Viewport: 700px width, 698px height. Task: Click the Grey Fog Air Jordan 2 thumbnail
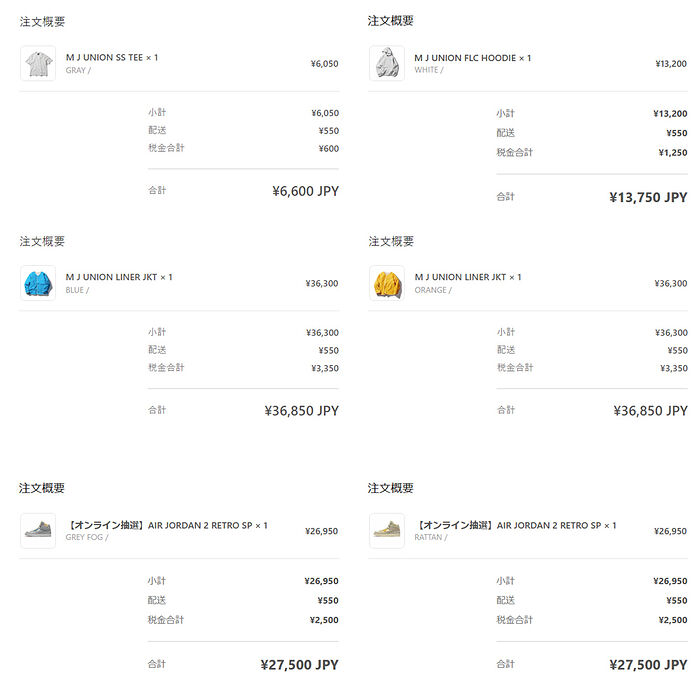tap(38, 531)
